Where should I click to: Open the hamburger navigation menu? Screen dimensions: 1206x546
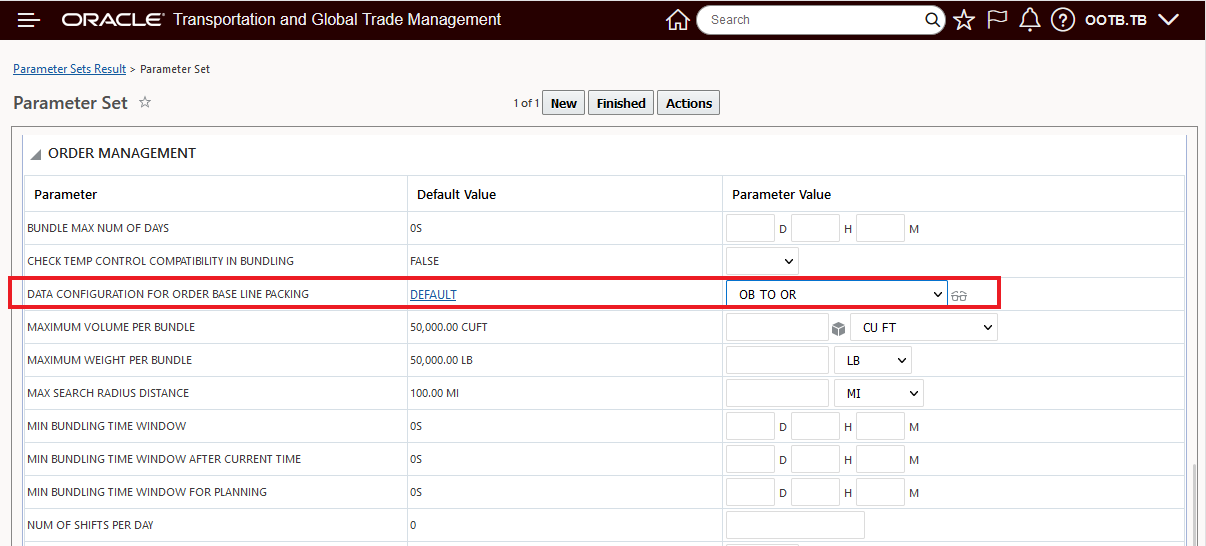(x=29, y=20)
